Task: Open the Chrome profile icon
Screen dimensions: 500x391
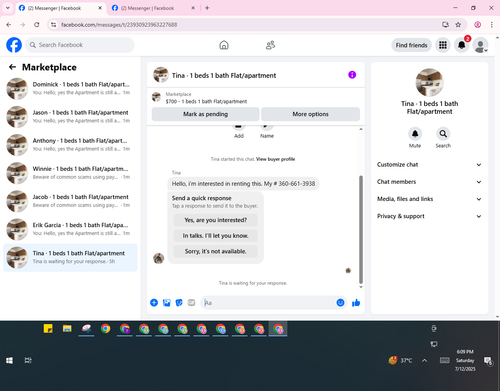Action: point(478,25)
